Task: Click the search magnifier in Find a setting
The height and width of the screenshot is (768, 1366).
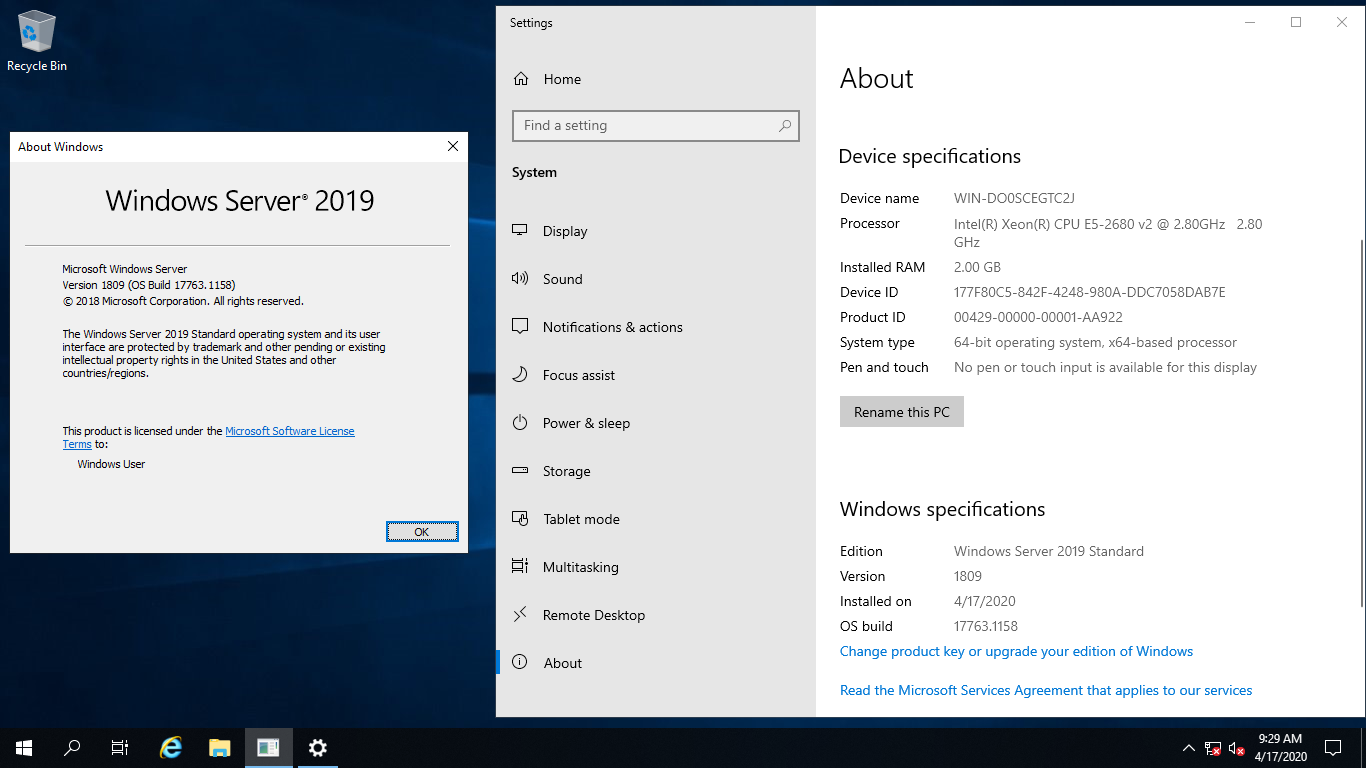Action: [x=785, y=126]
